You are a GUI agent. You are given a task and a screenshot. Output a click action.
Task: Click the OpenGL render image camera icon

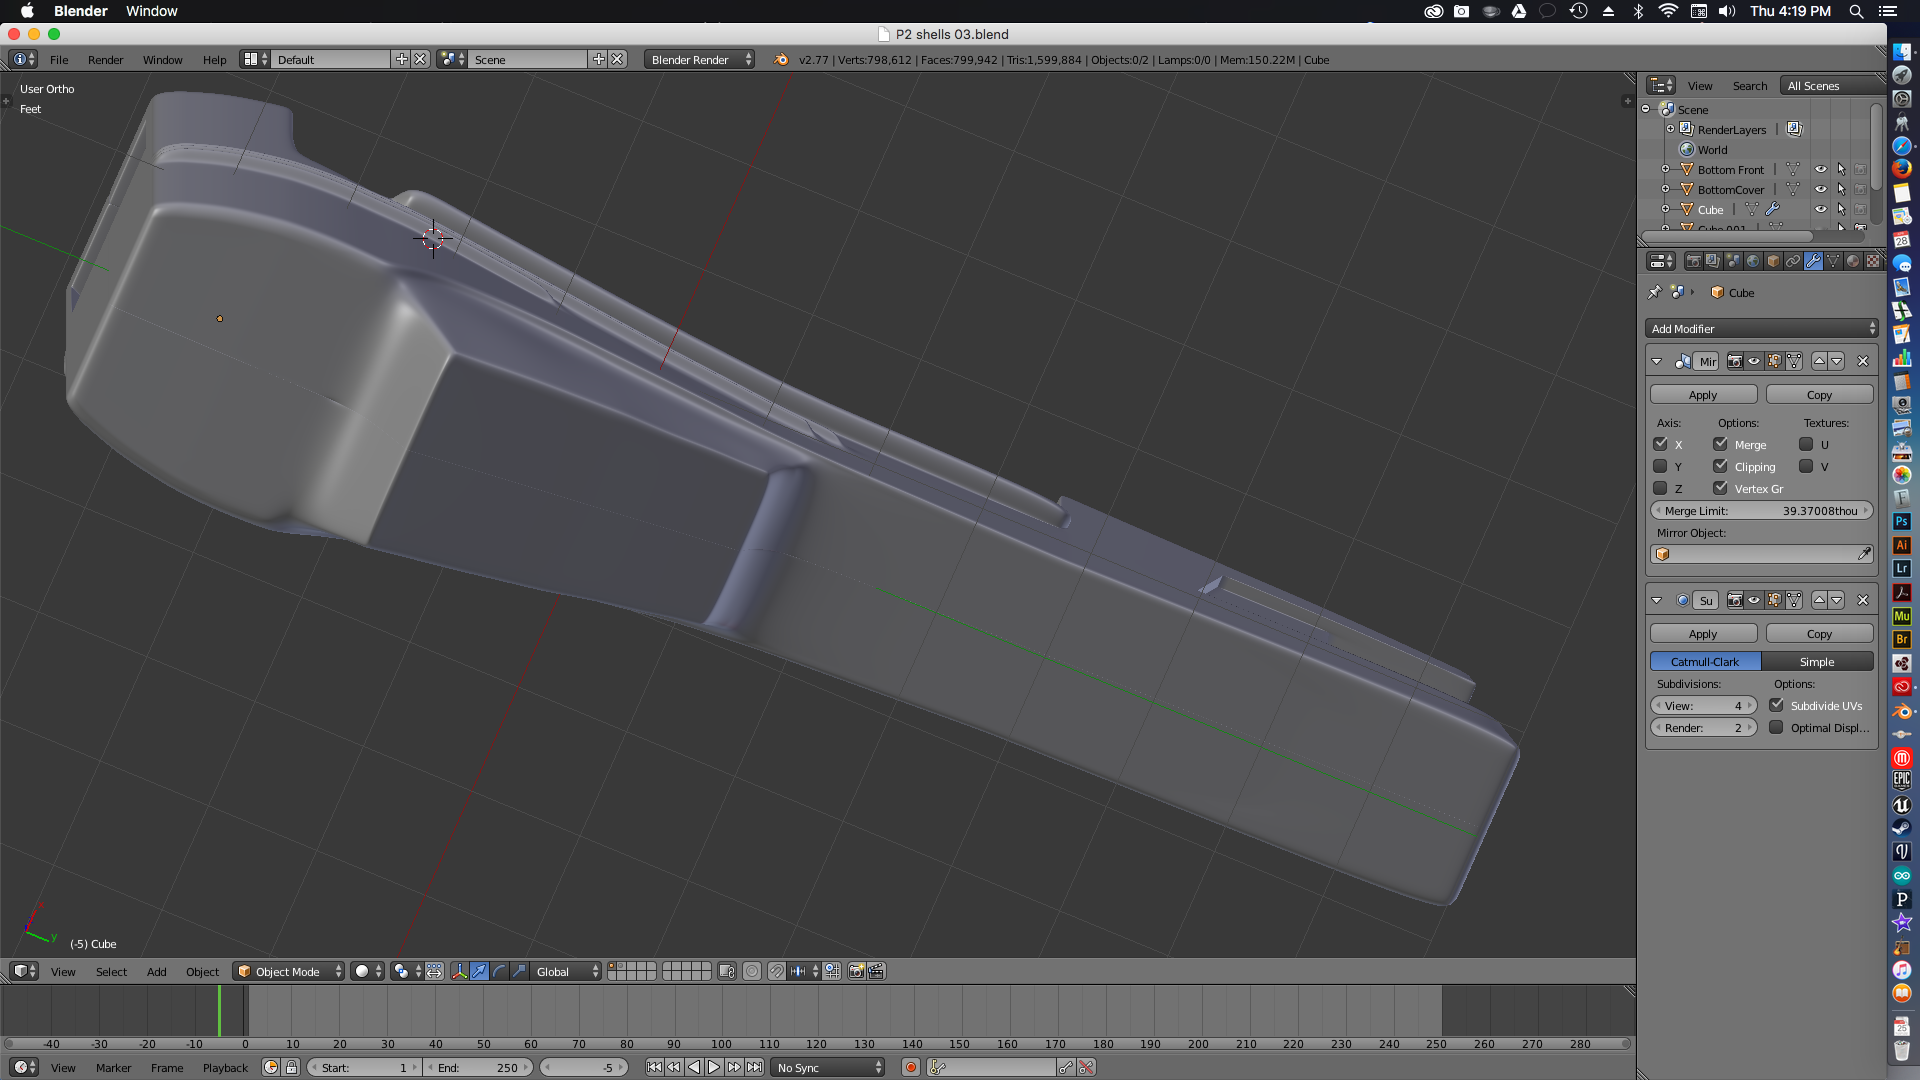856,971
